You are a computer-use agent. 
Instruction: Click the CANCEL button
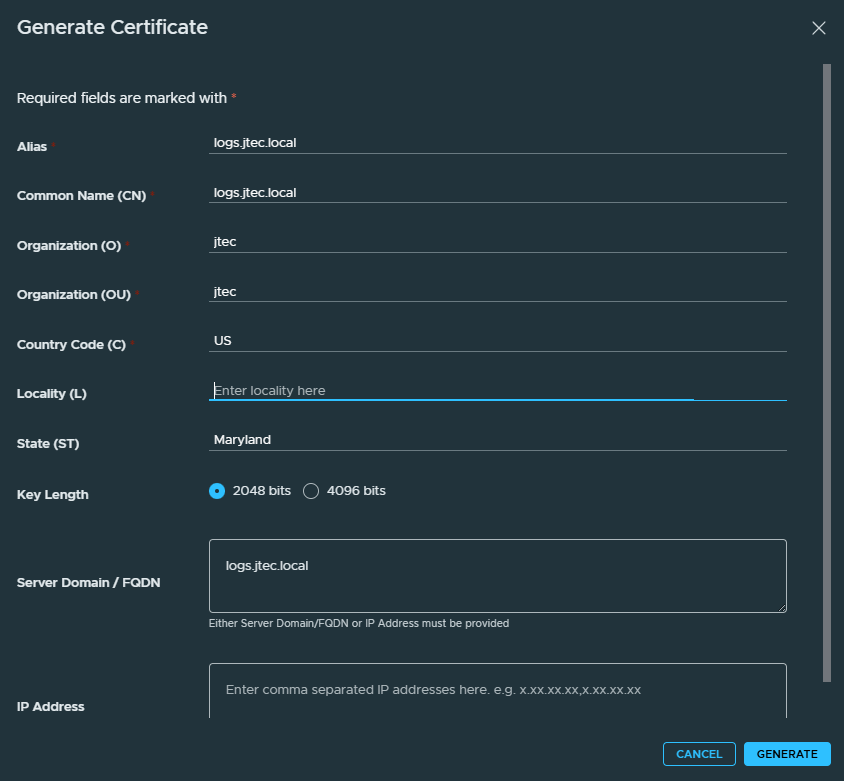point(699,754)
